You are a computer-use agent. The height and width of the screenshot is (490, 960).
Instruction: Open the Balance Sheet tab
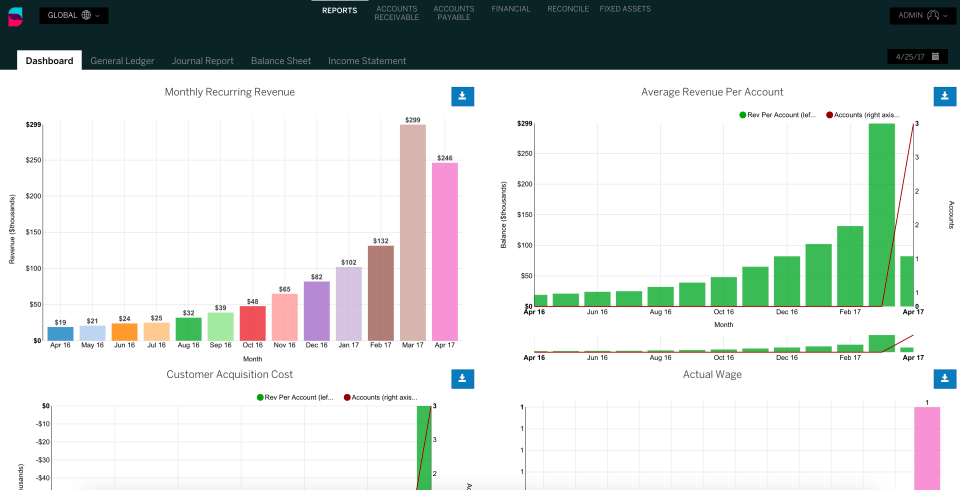(x=281, y=61)
